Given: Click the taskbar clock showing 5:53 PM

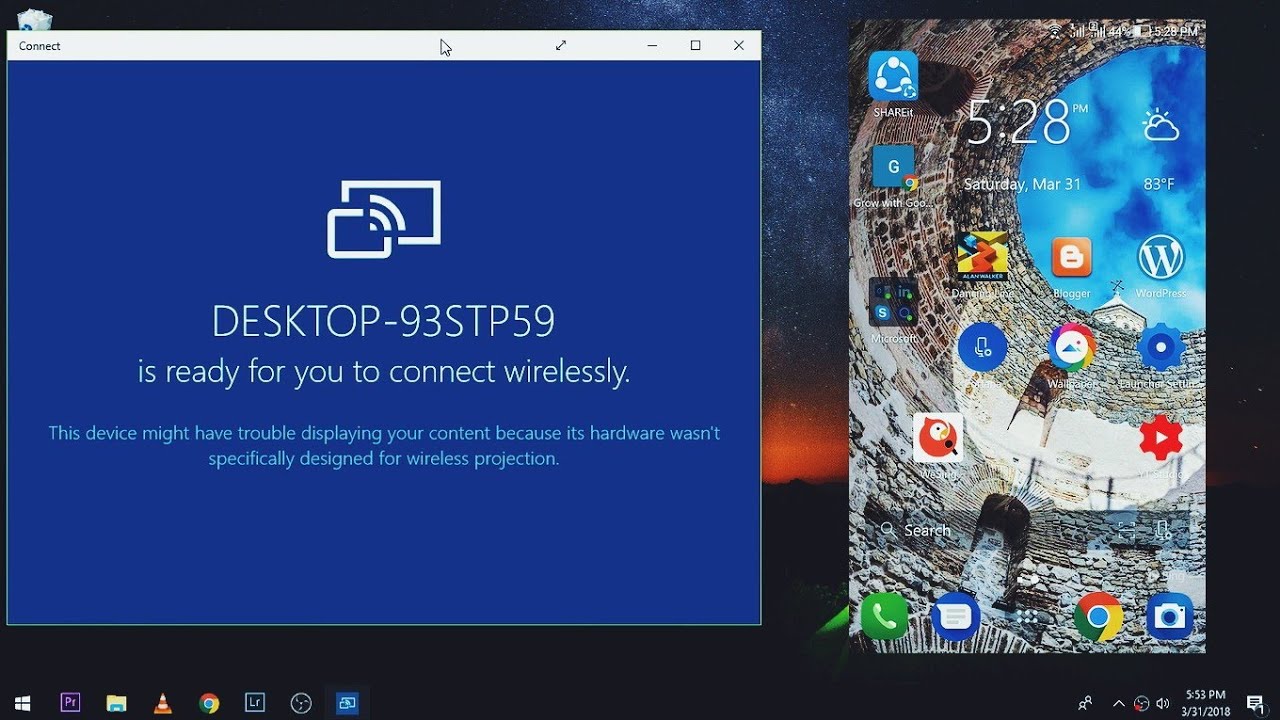Looking at the screenshot, I should (1205, 703).
